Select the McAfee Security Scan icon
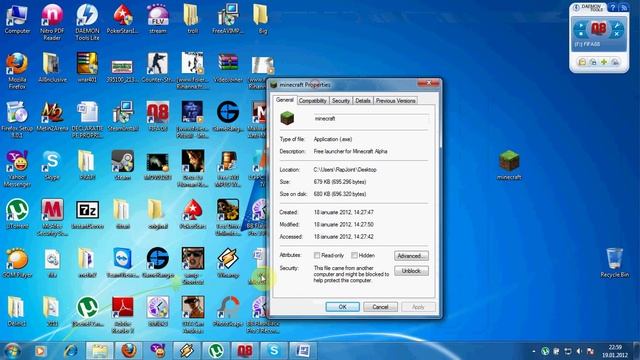The image size is (640, 360). 52,217
